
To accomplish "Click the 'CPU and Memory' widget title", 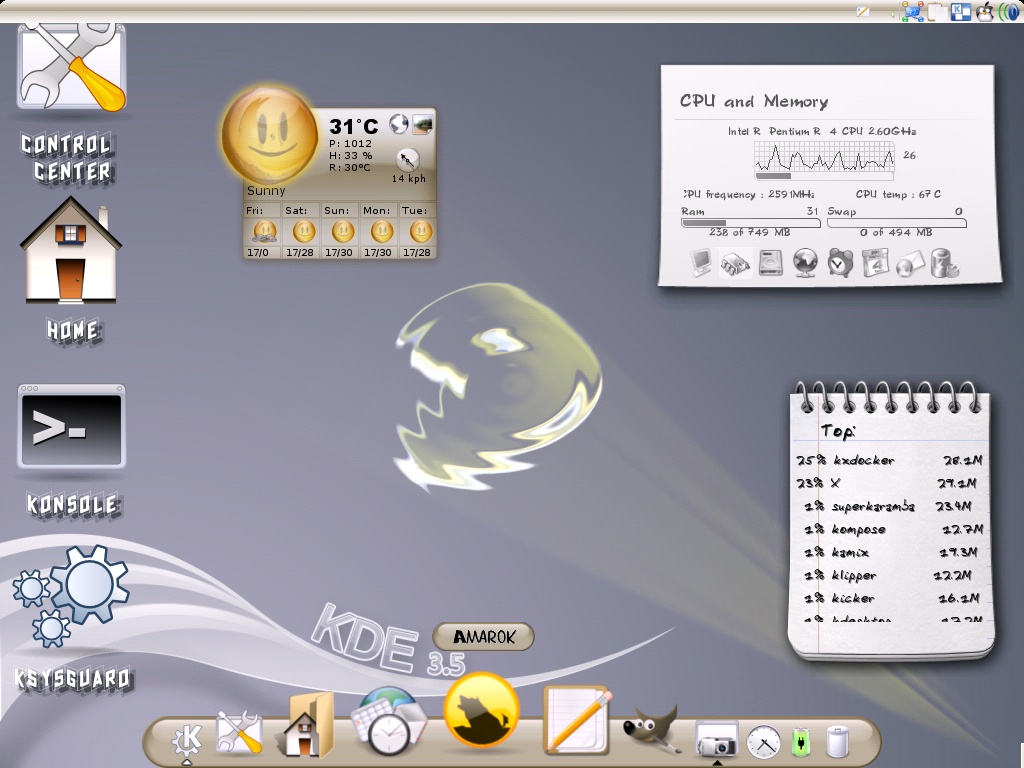I will click(x=754, y=101).
